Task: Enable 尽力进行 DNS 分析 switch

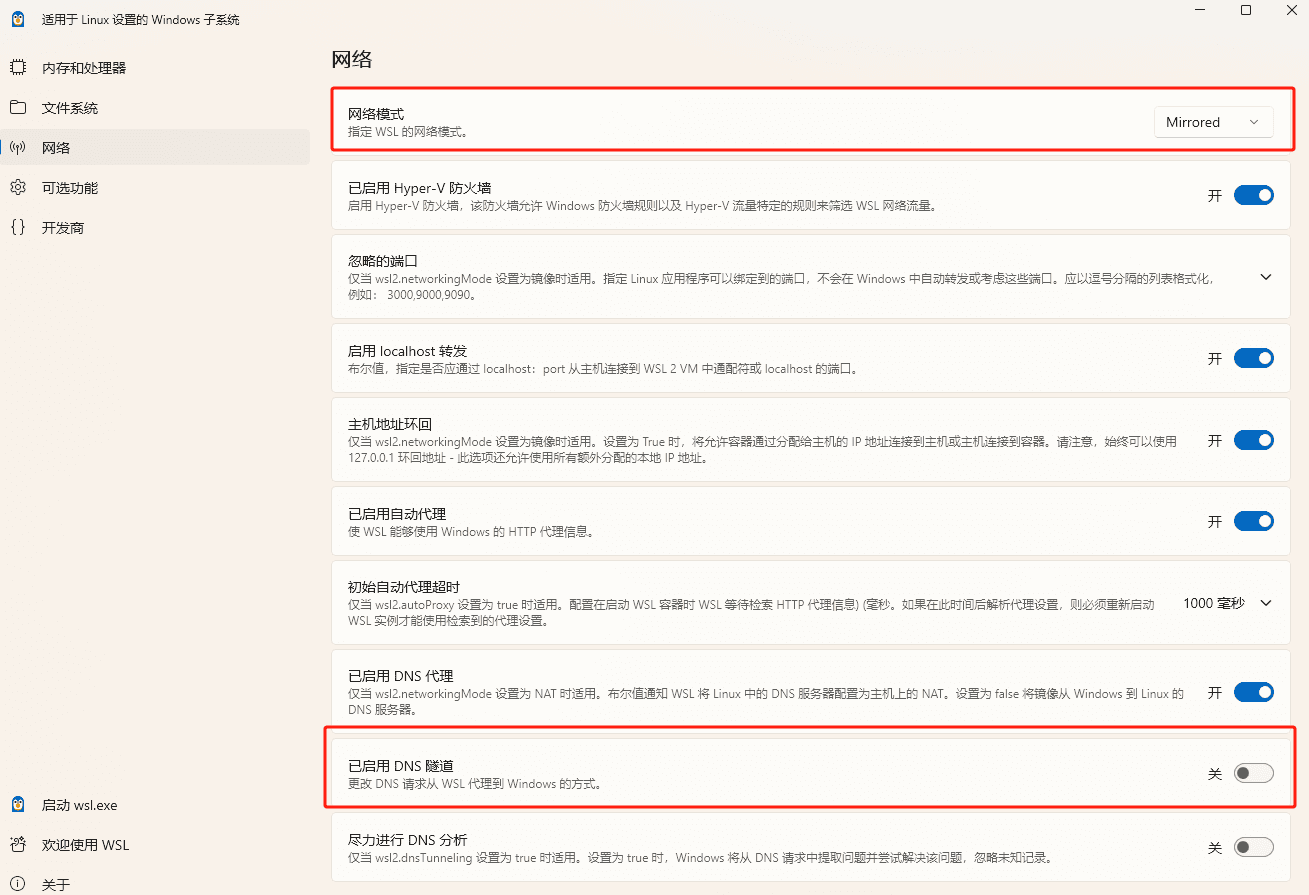Action: point(1253,847)
